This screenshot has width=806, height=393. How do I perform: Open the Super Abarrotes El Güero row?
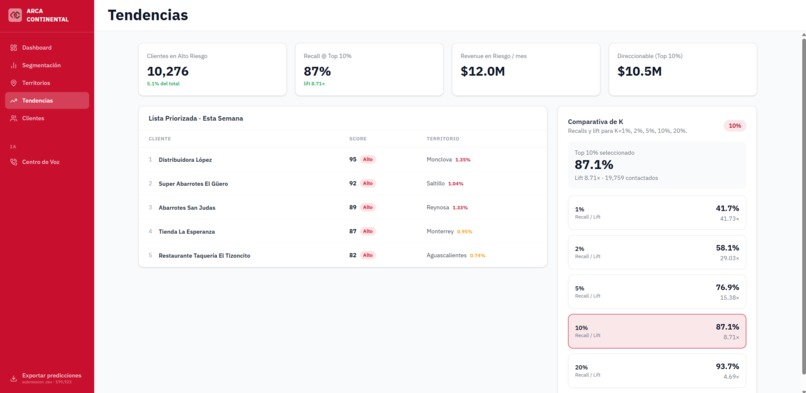pyautogui.click(x=343, y=183)
